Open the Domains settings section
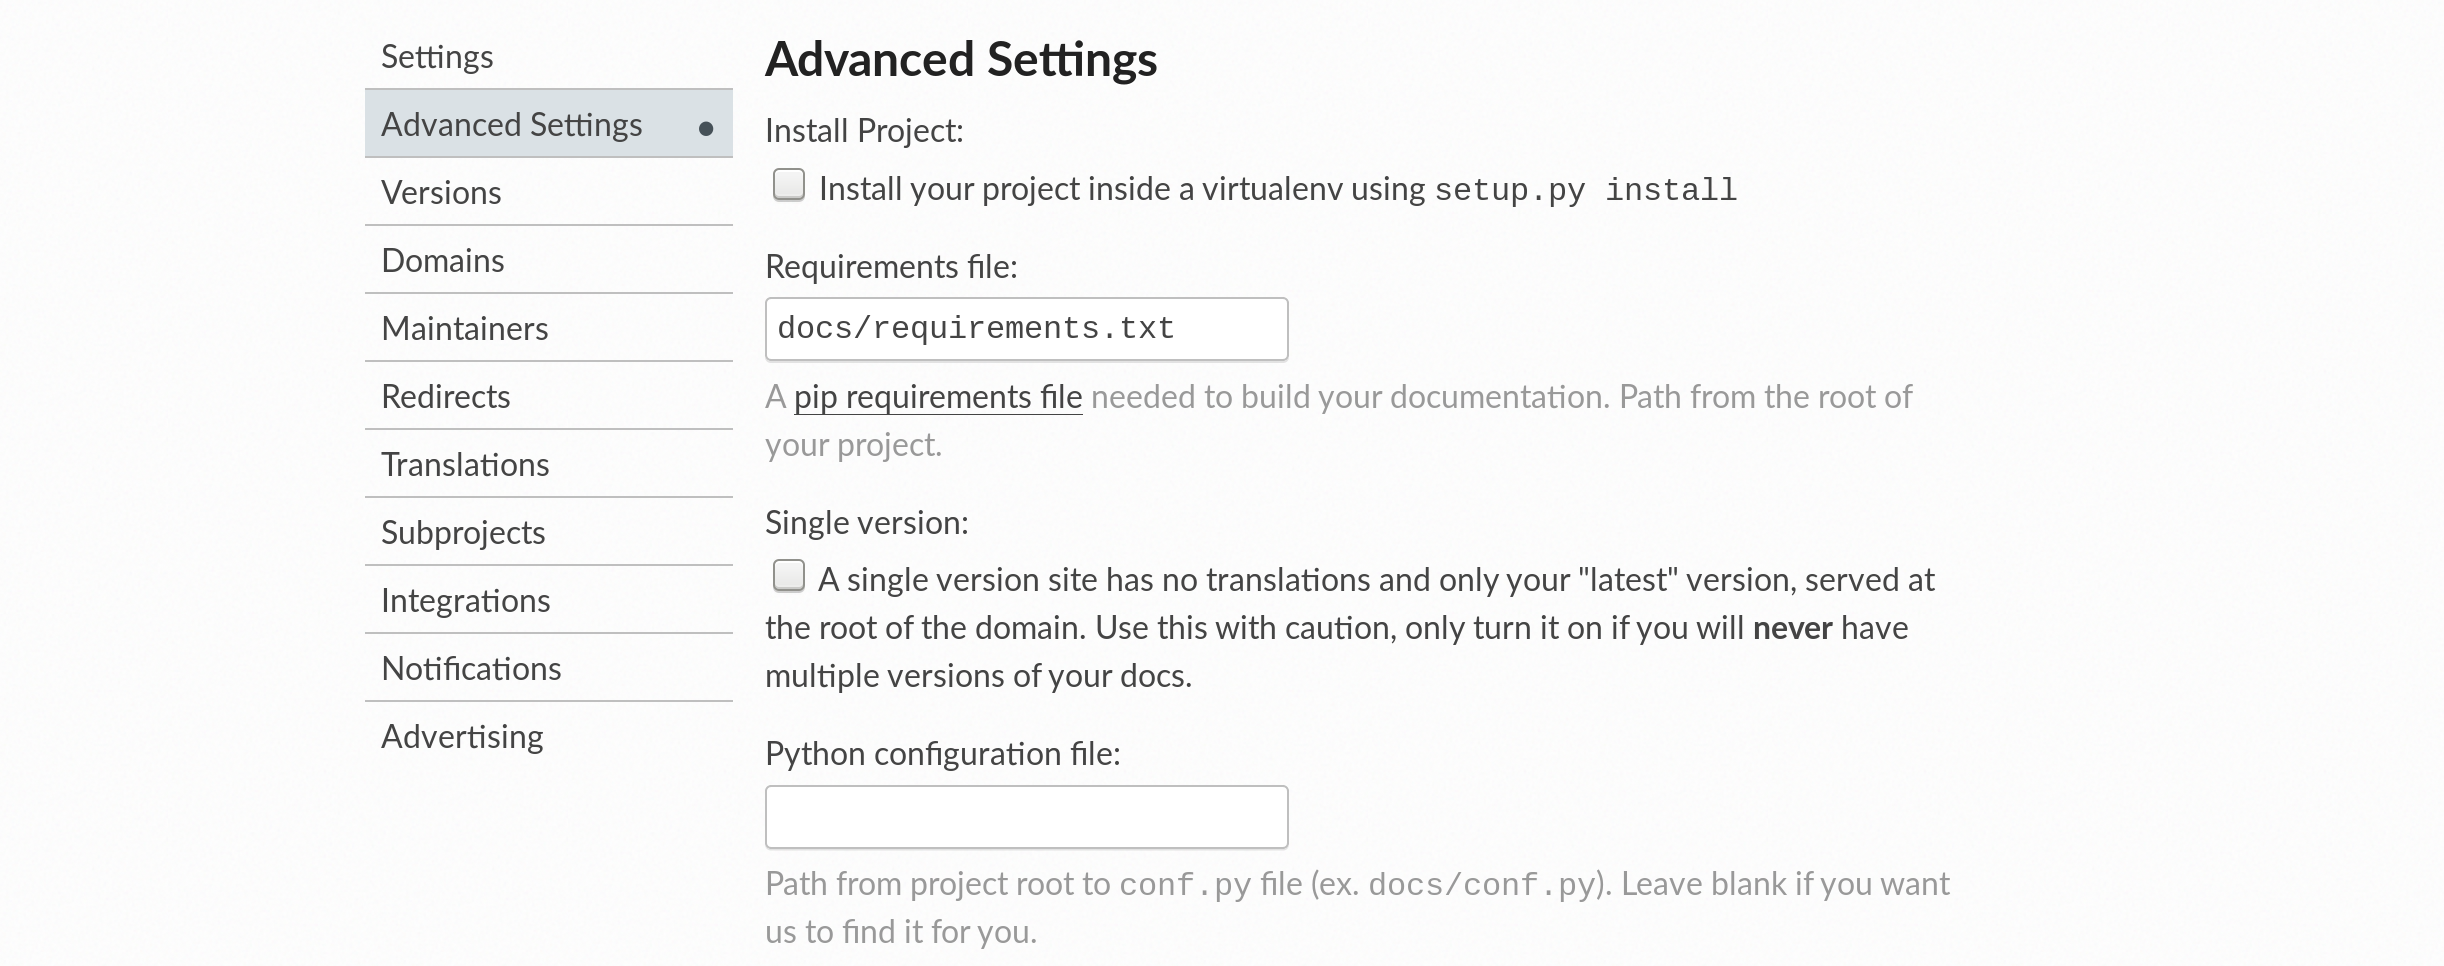This screenshot has width=2444, height=966. (x=442, y=261)
